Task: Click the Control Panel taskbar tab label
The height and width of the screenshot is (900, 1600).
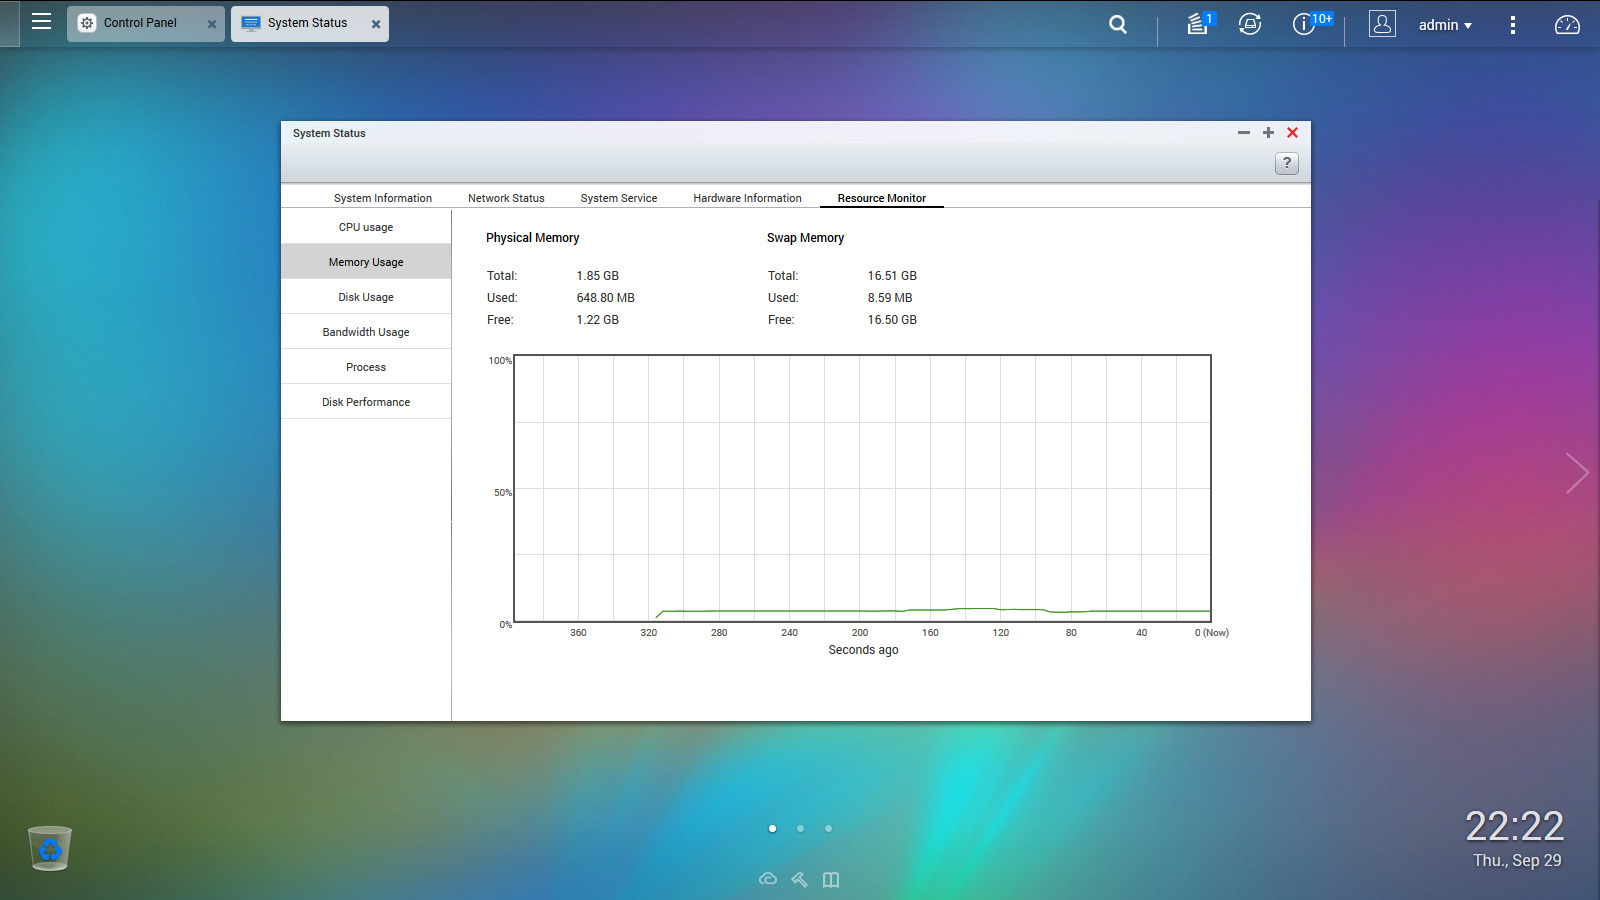Action: coord(140,23)
